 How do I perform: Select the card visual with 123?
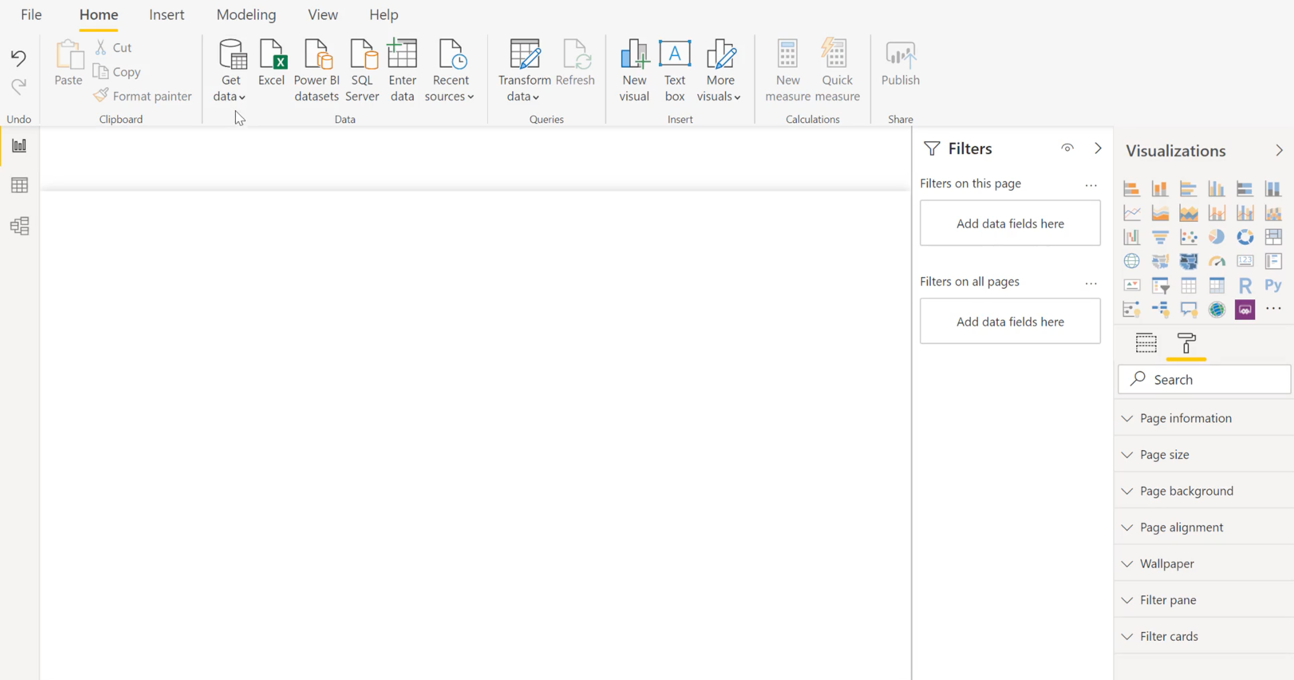pos(1245,261)
